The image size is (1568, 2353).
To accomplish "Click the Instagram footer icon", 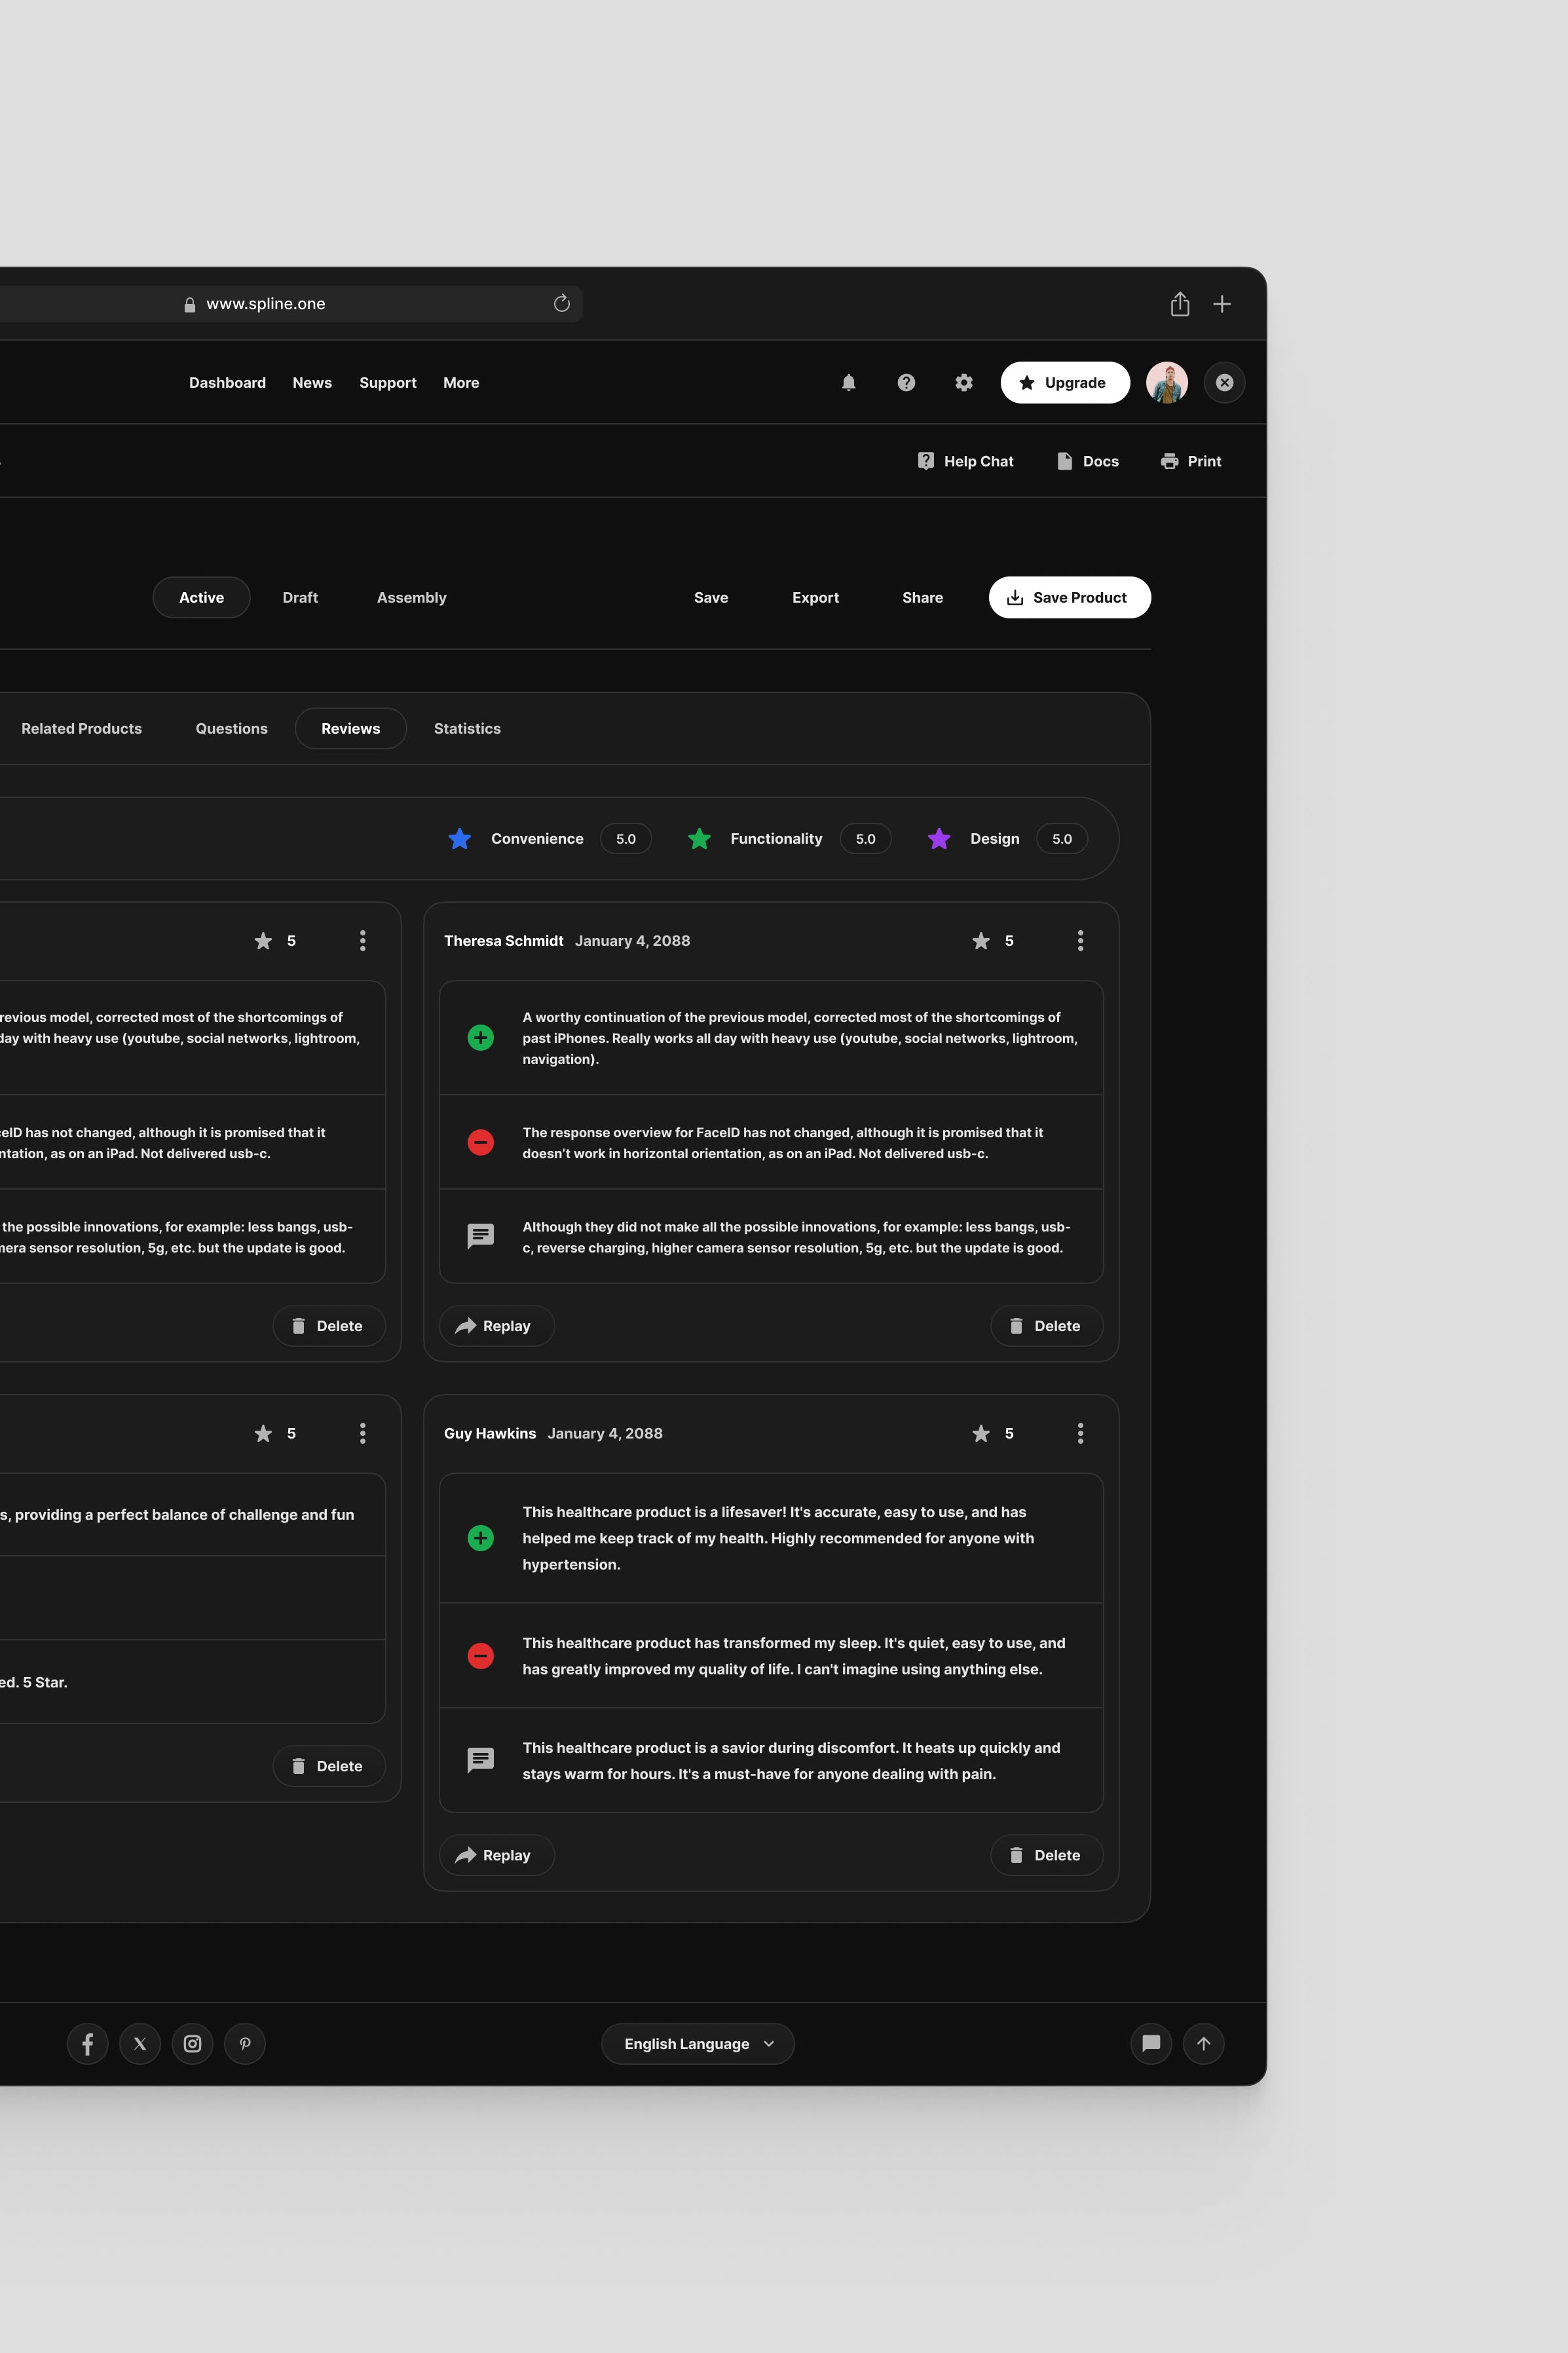I will 192,2043.
